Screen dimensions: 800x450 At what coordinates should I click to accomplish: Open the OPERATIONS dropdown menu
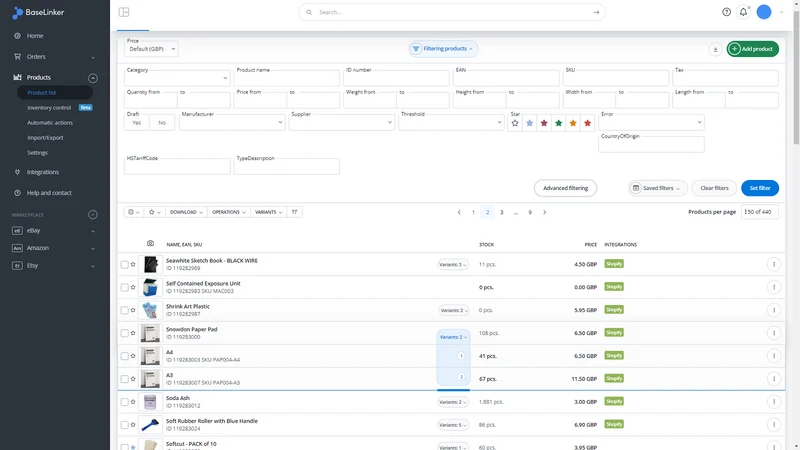point(229,212)
